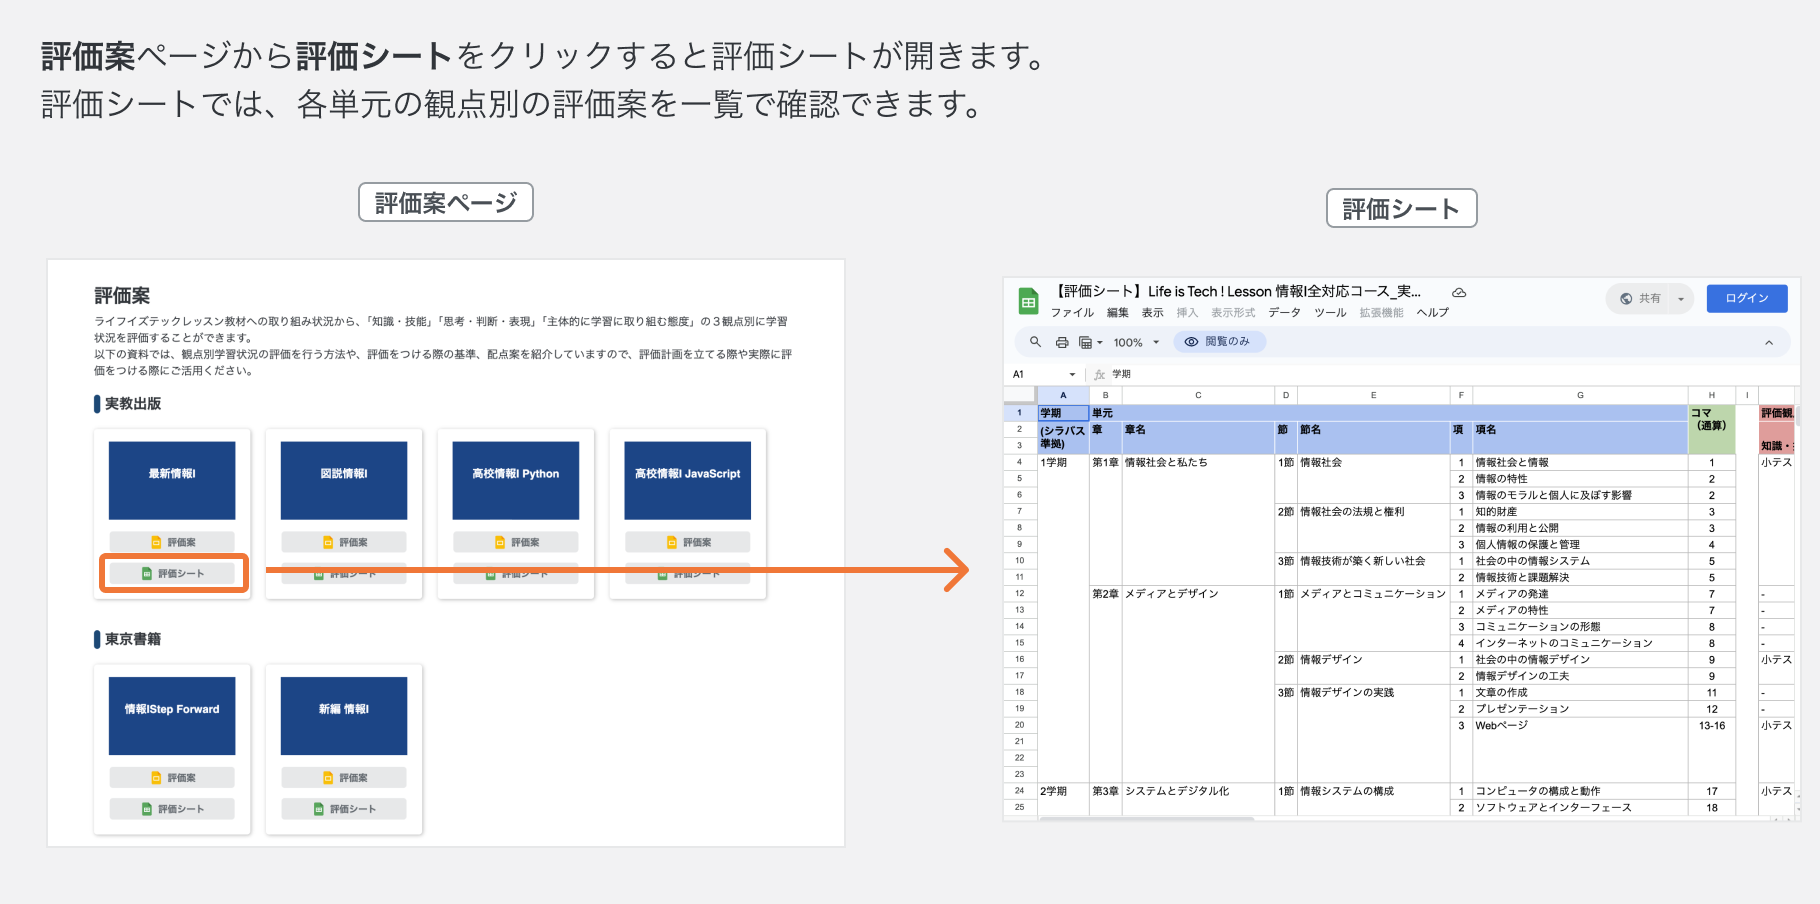Open the share options dropdown arrow

[x=1681, y=298]
